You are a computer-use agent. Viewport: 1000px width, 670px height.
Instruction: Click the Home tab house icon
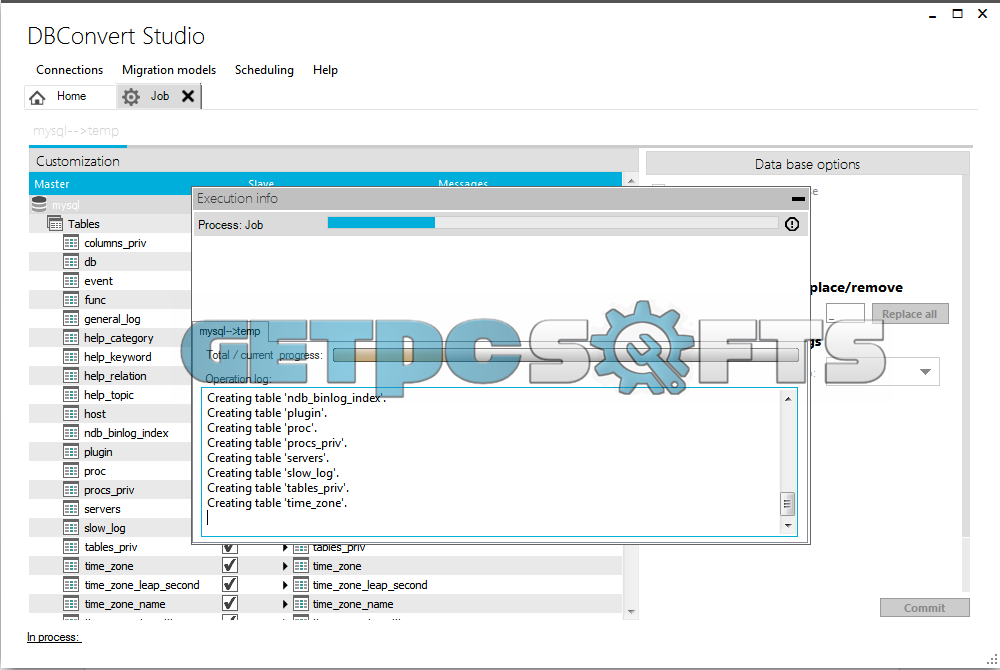(38, 97)
